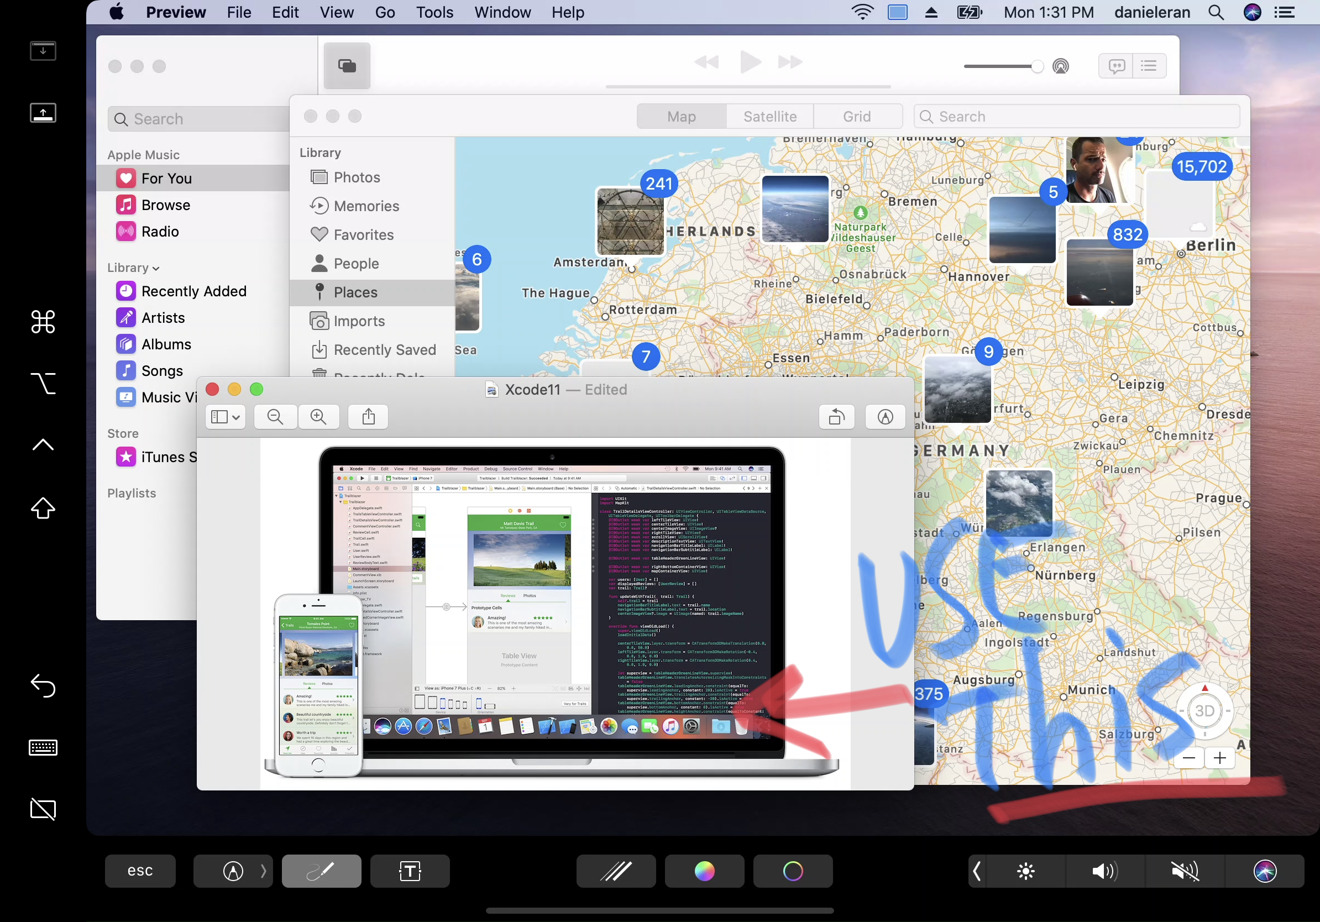
Task: Select the sketch tool on the Touch Bar
Action: pos(321,871)
